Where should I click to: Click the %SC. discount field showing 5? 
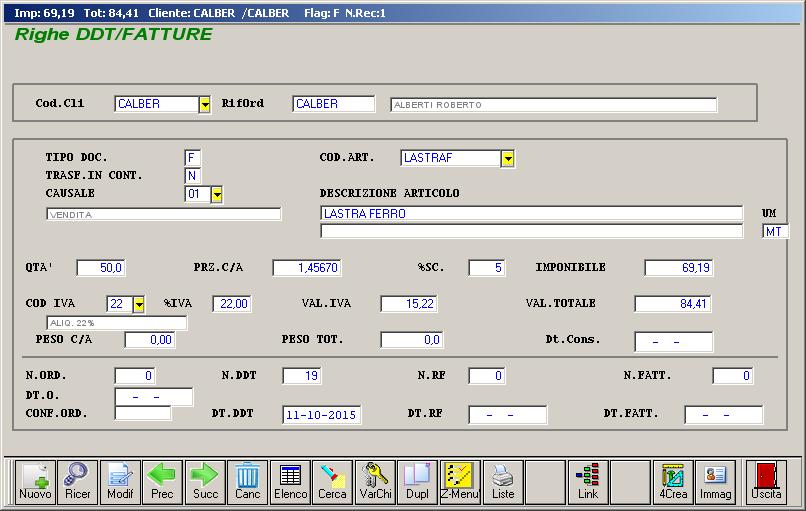click(487, 268)
